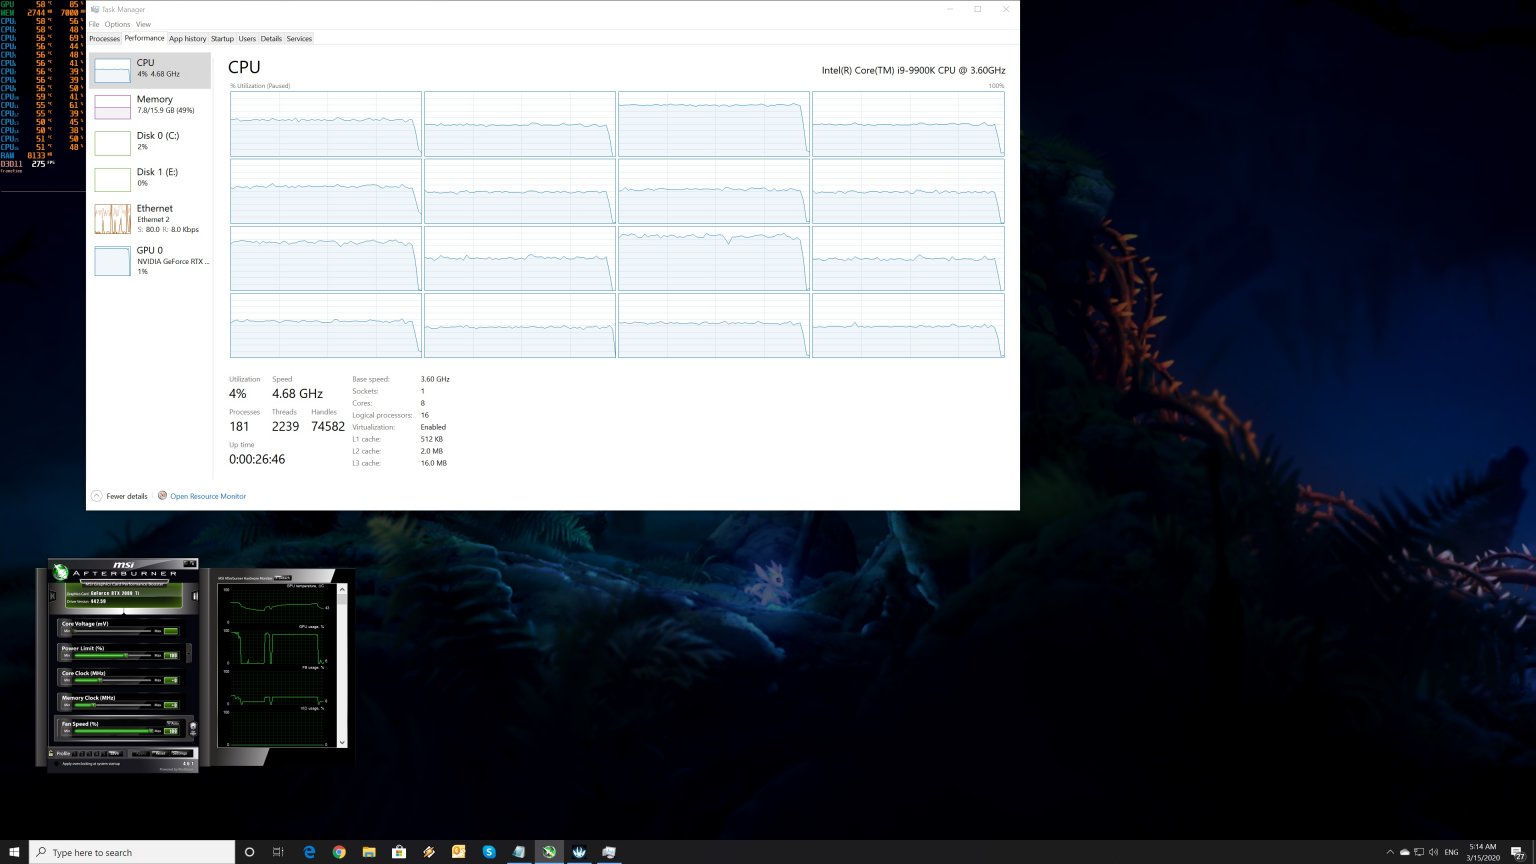The height and width of the screenshot is (864, 1536).
Task: Select Disk 0 (C:) in the sidebar
Action: tap(150, 140)
